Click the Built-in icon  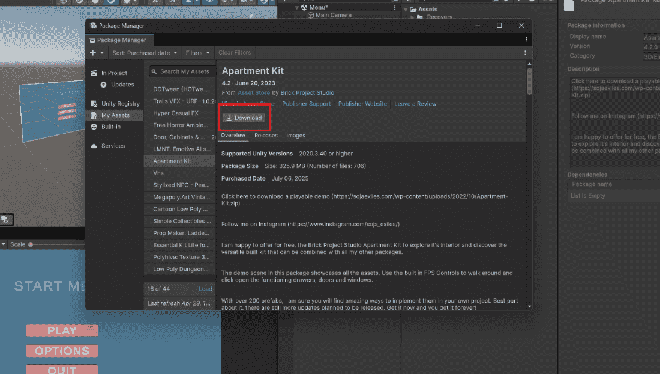pyautogui.click(x=94, y=127)
